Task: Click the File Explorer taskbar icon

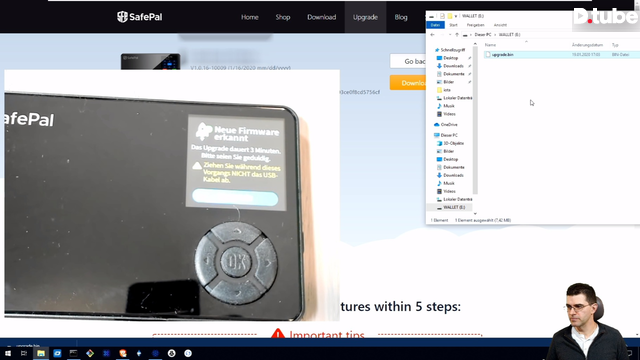Action: (41, 353)
